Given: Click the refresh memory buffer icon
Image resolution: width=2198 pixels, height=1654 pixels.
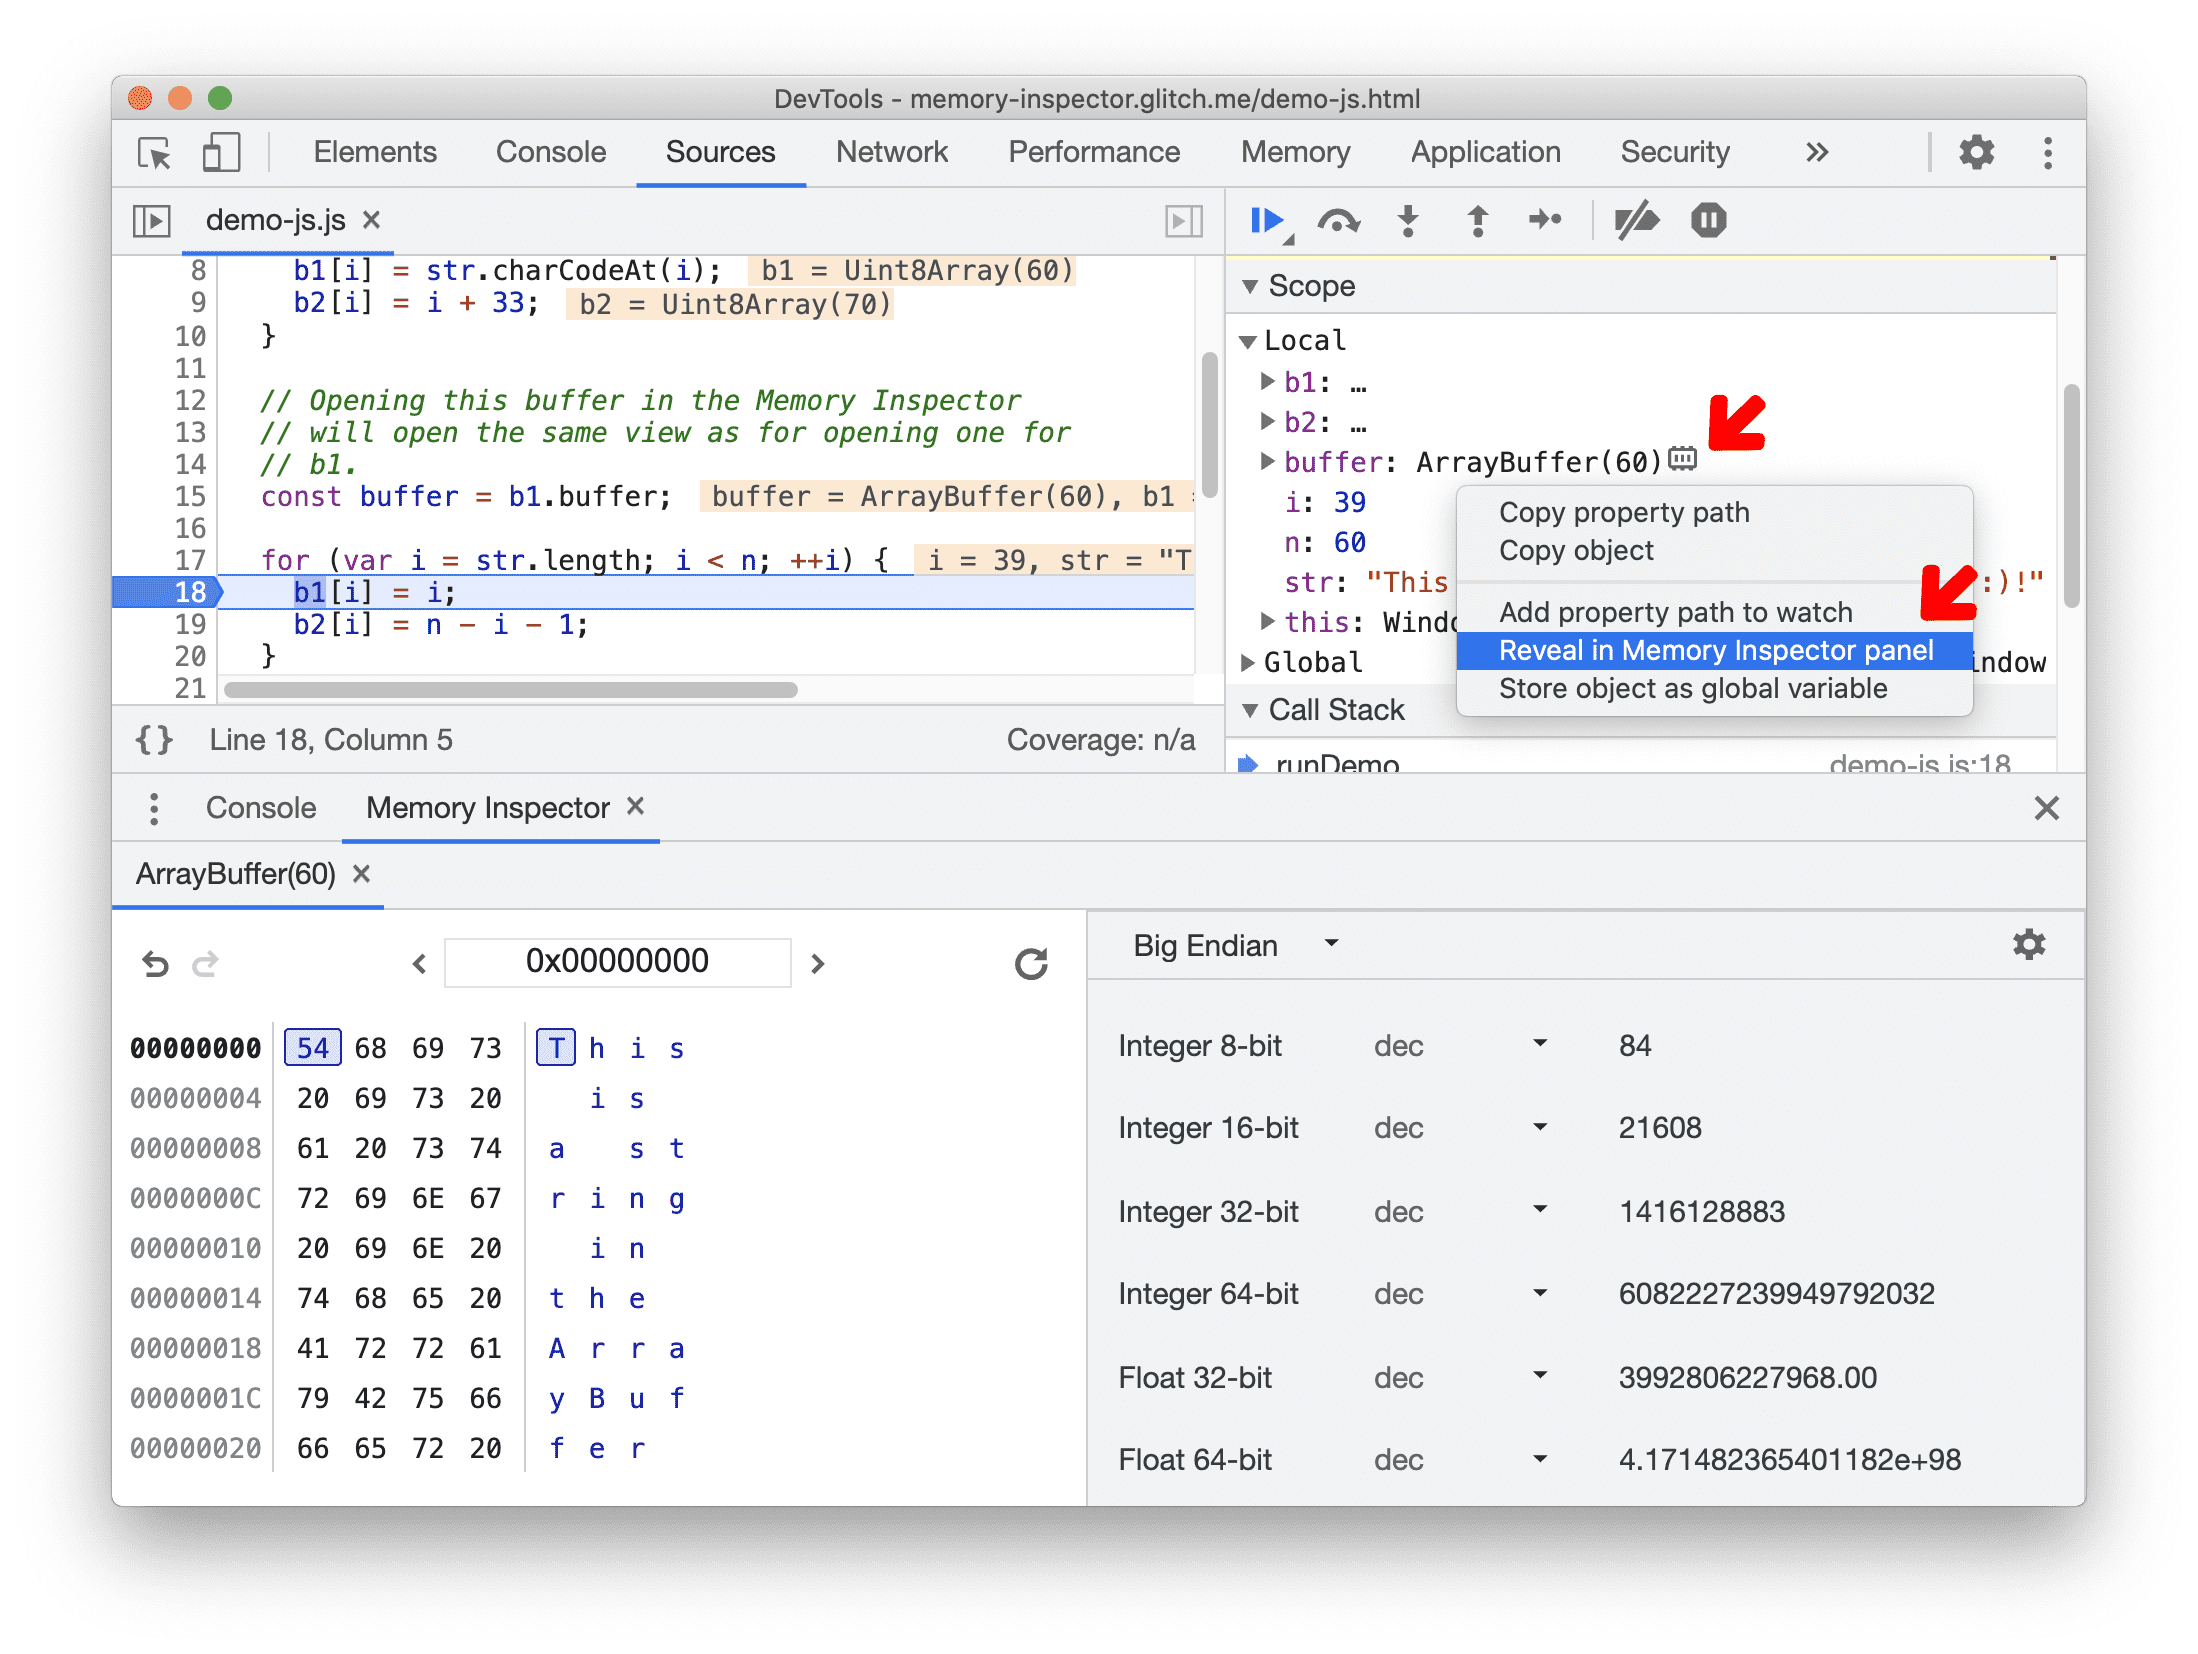Looking at the screenshot, I should (1034, 963).
